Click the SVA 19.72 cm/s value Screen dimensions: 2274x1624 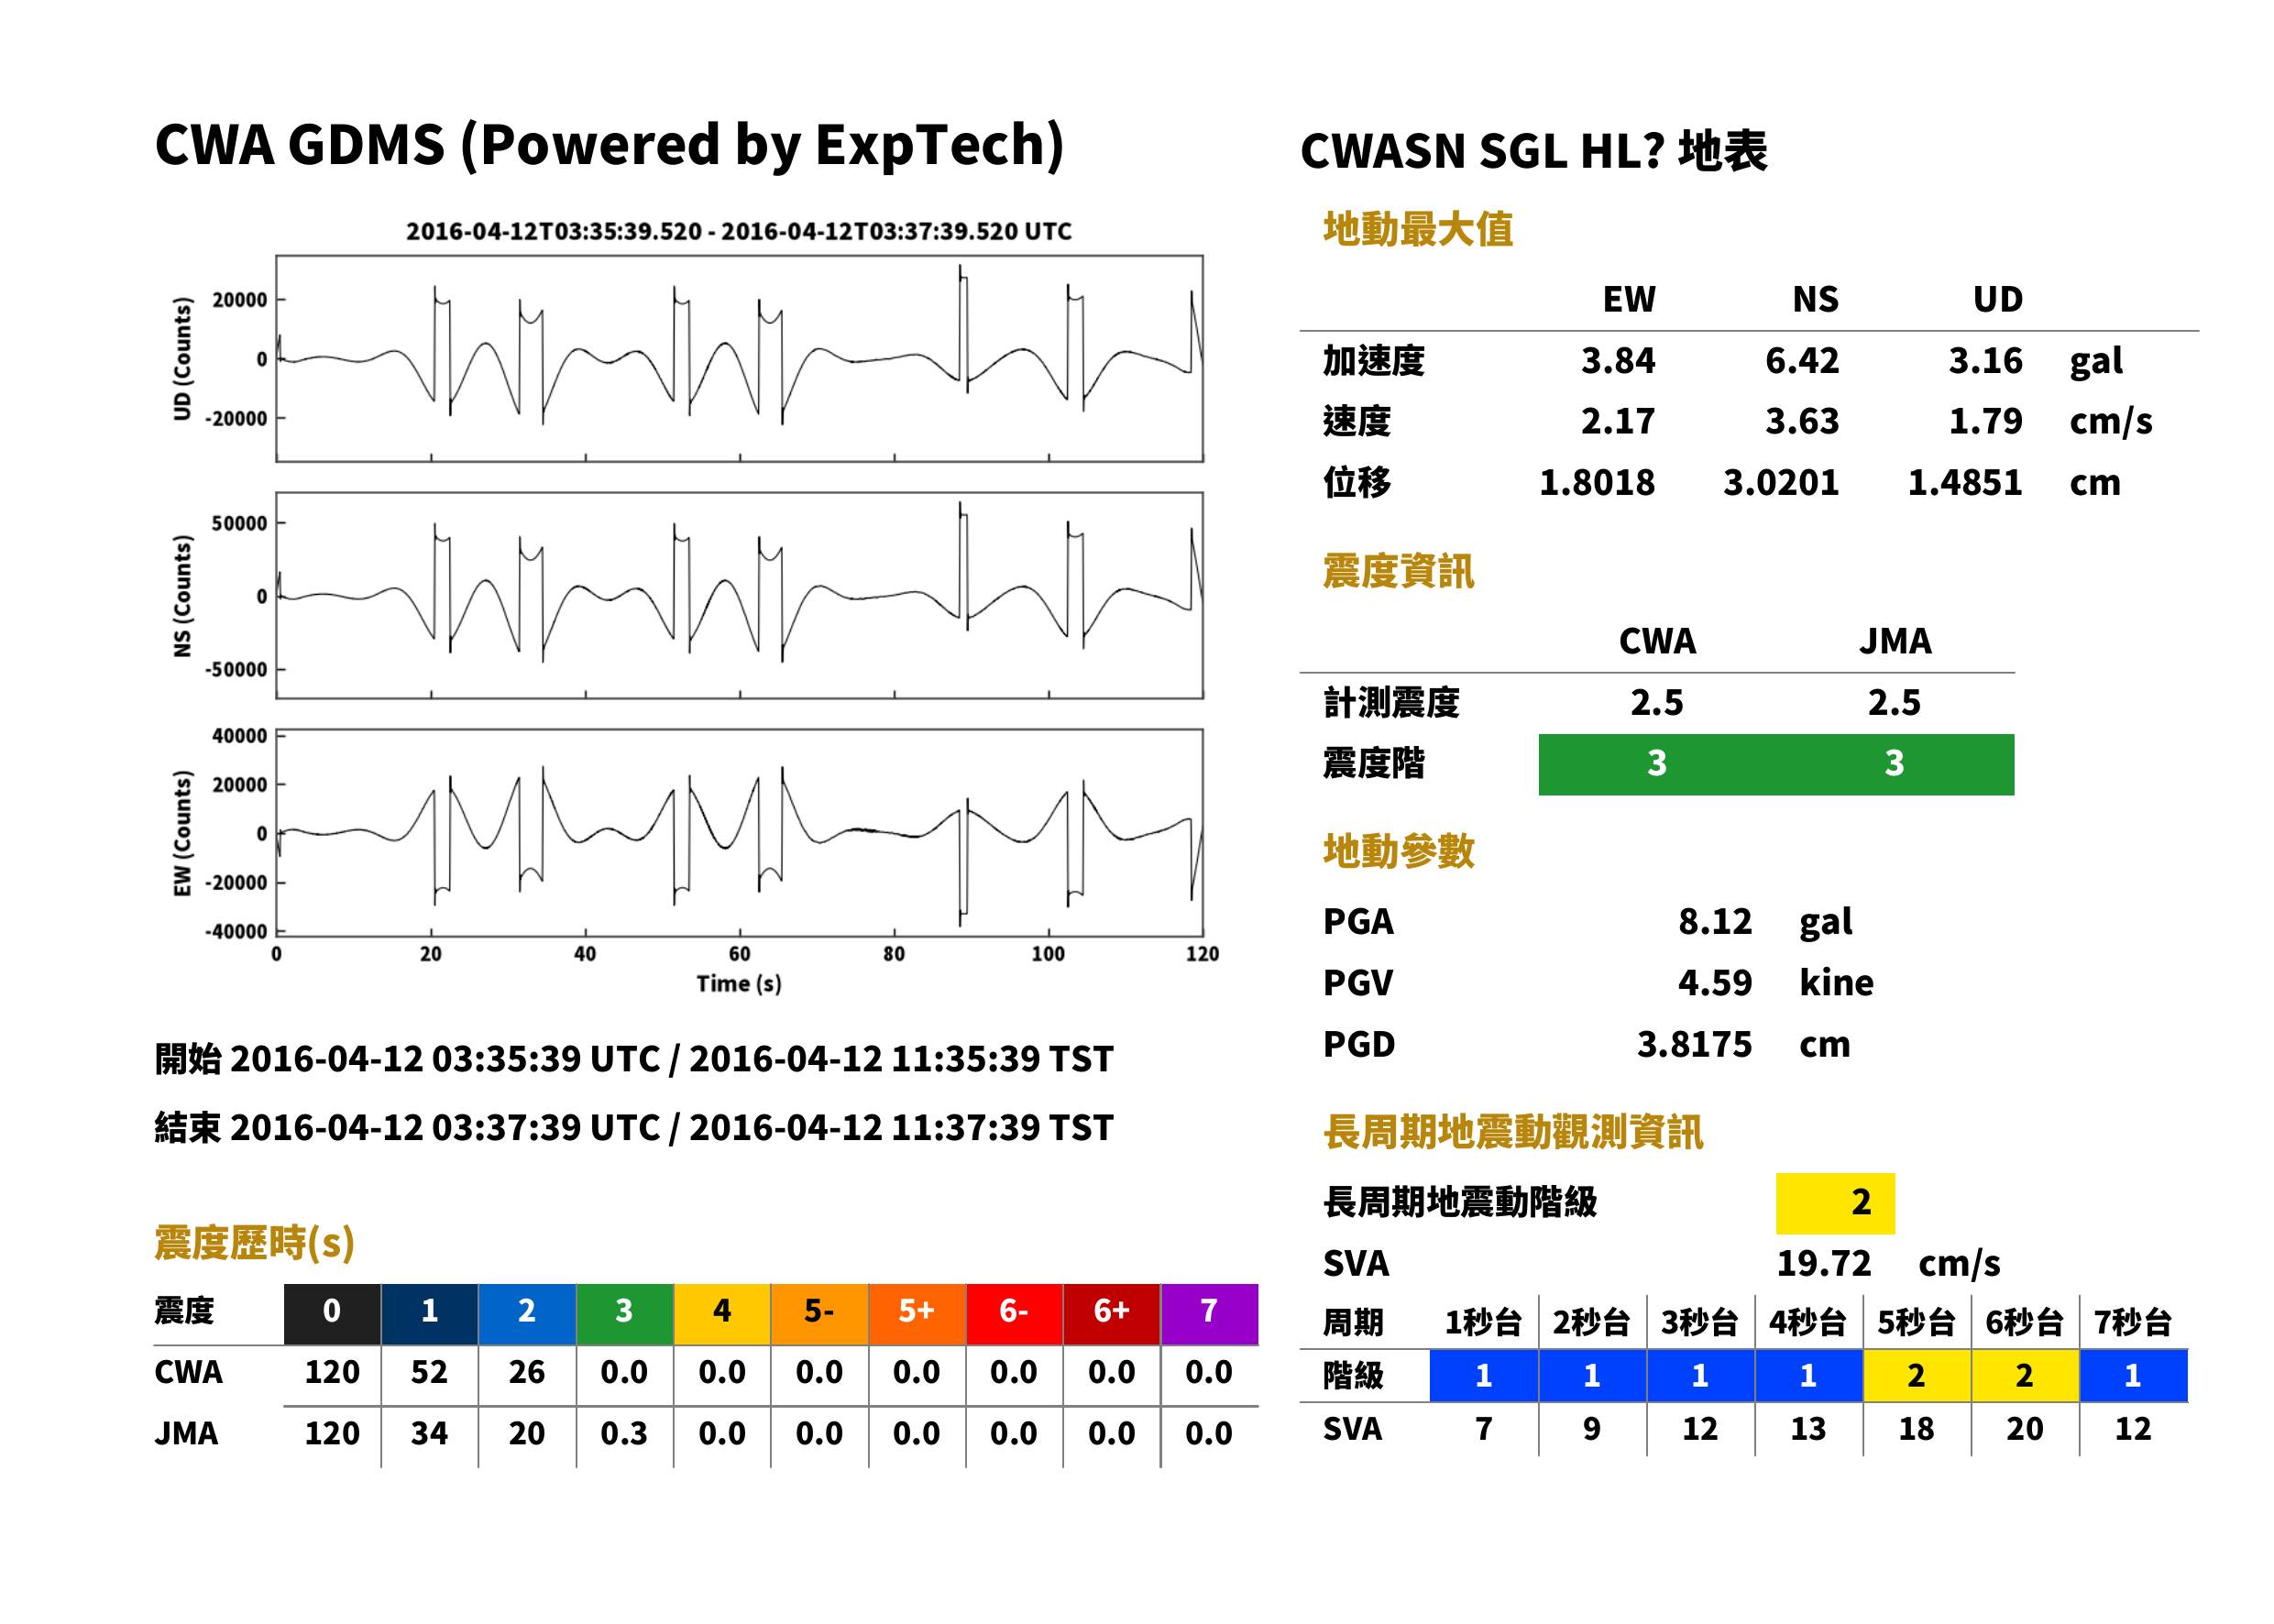tap(1887, 1263)
